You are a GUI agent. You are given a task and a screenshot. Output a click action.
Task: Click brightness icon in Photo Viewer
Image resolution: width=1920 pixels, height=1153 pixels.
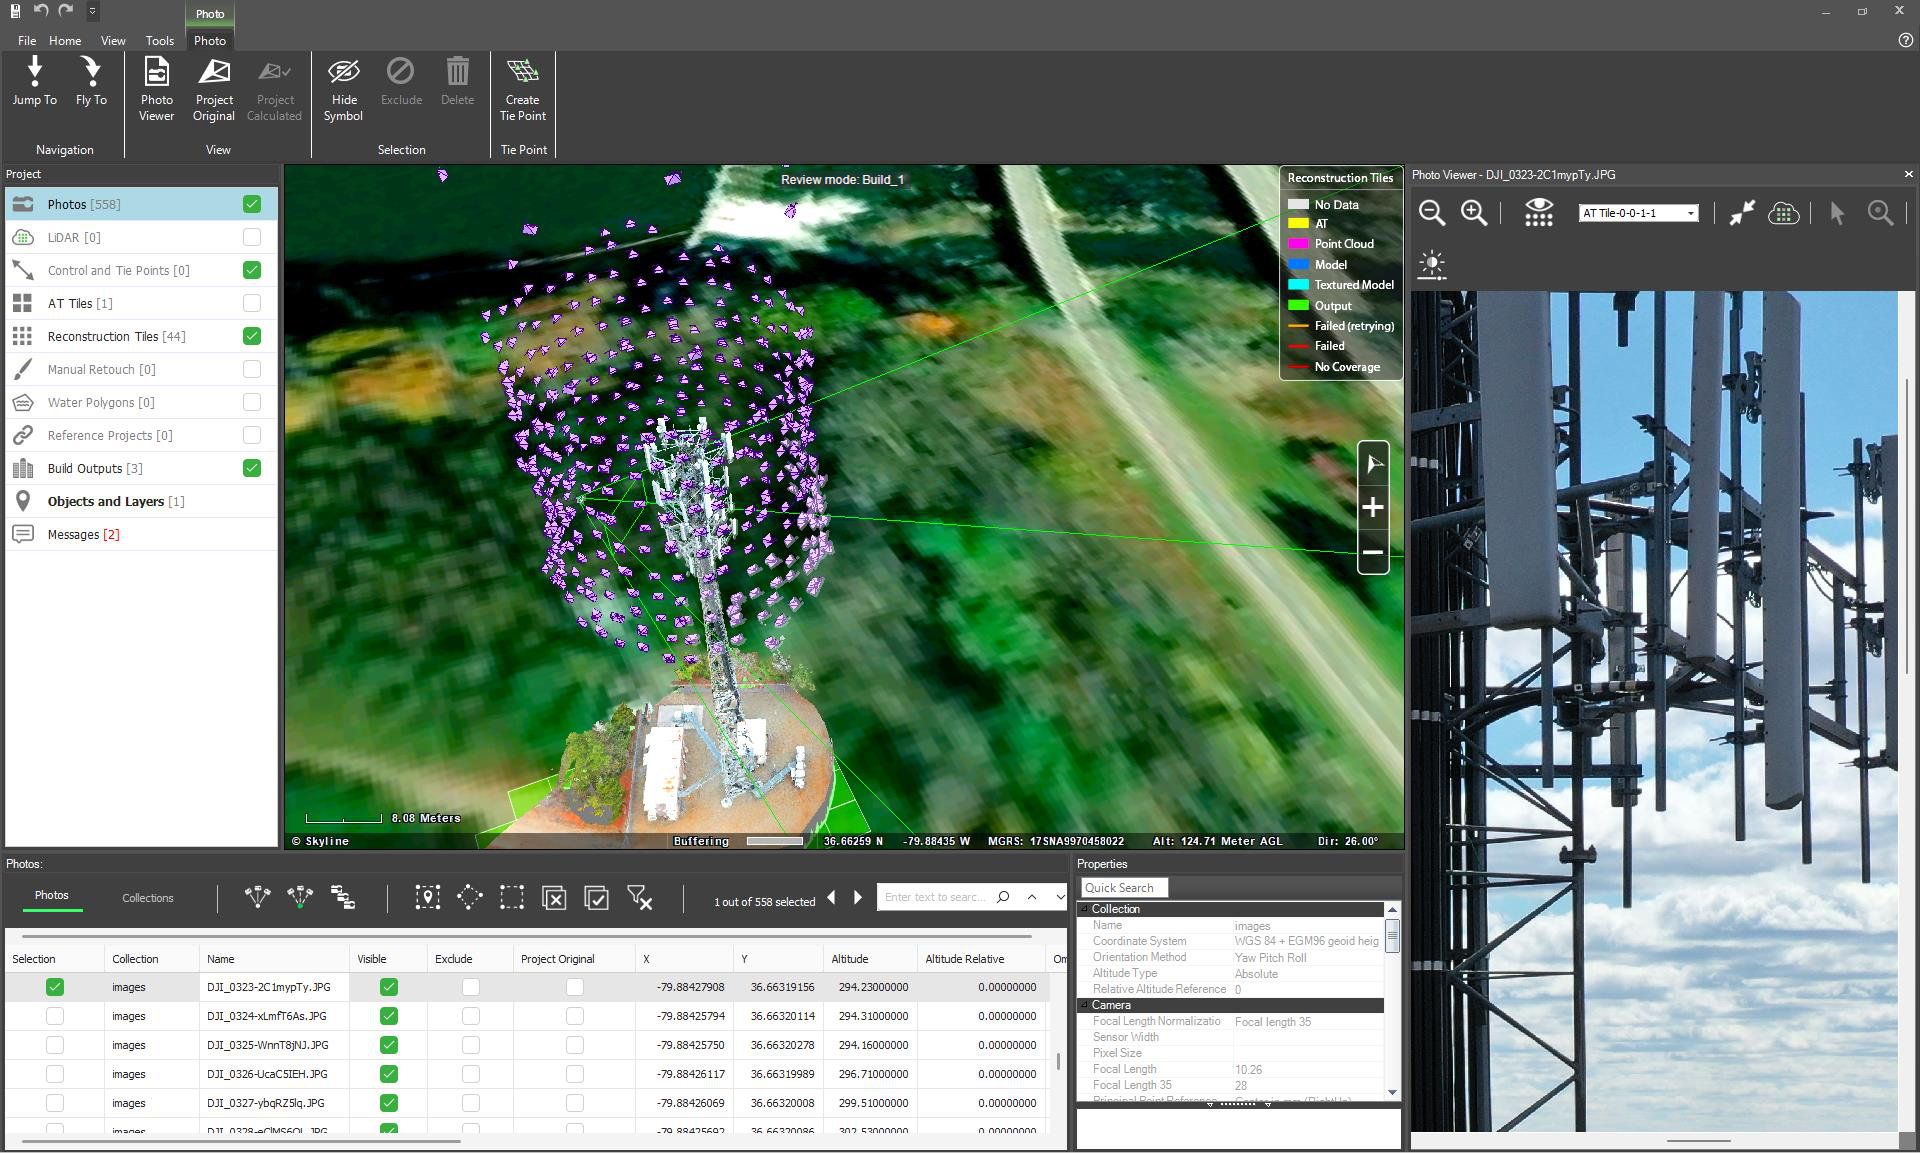[x=1432, y=265]
